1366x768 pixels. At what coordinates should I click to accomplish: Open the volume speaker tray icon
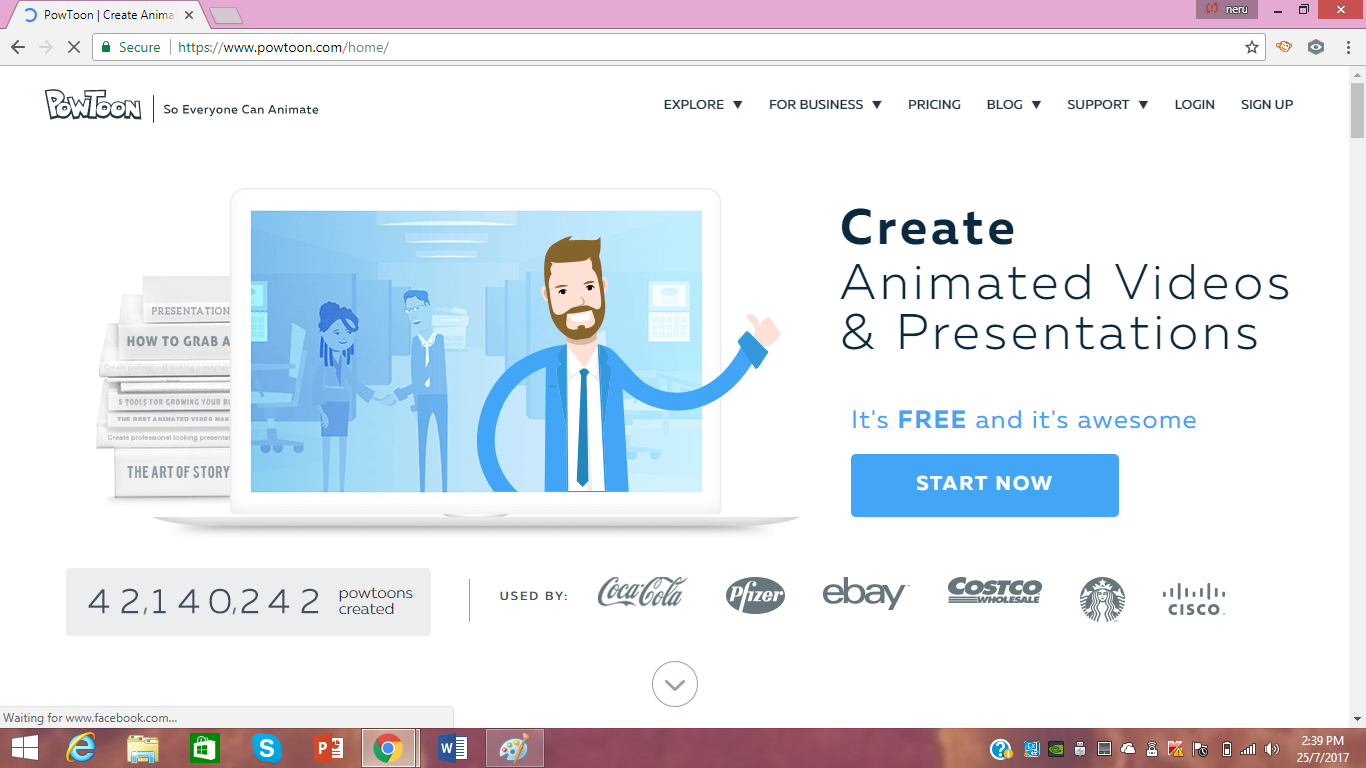click(1271, 748)
